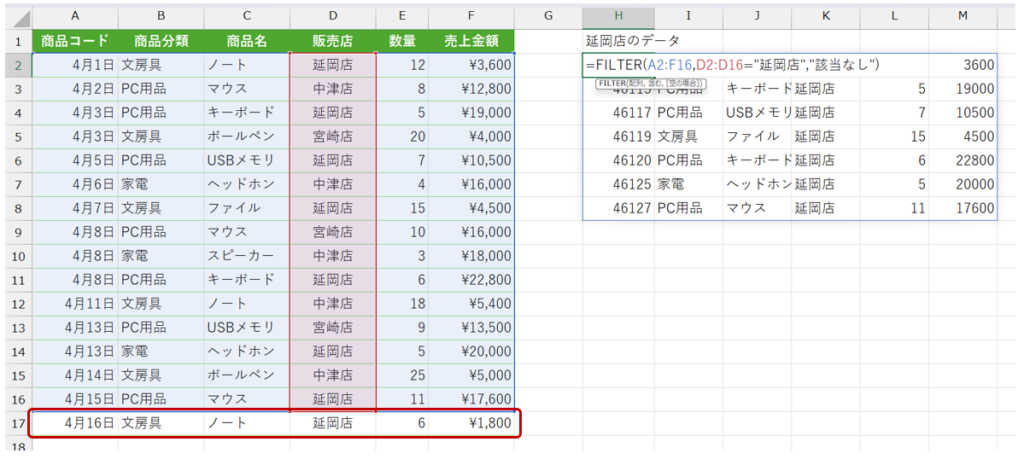Viewport: 1024px width, 459px height.
Task: Select column M header
Action: click(x=963, y=15)
